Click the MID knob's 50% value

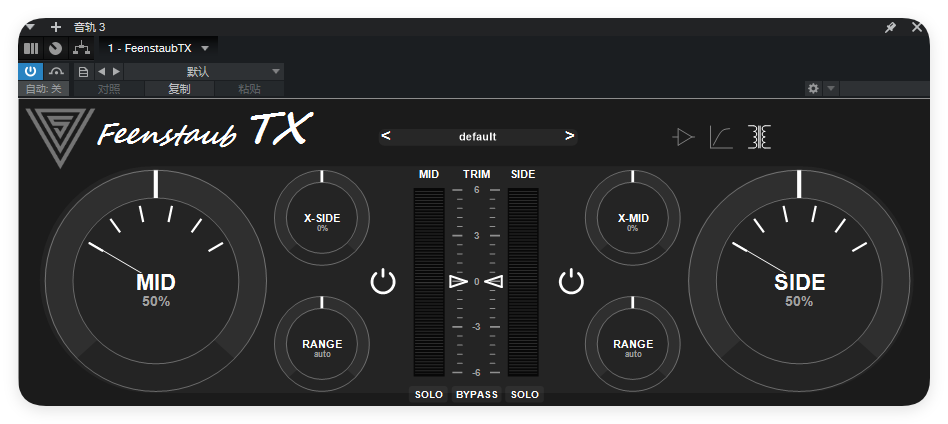click(x=156, y=301)
